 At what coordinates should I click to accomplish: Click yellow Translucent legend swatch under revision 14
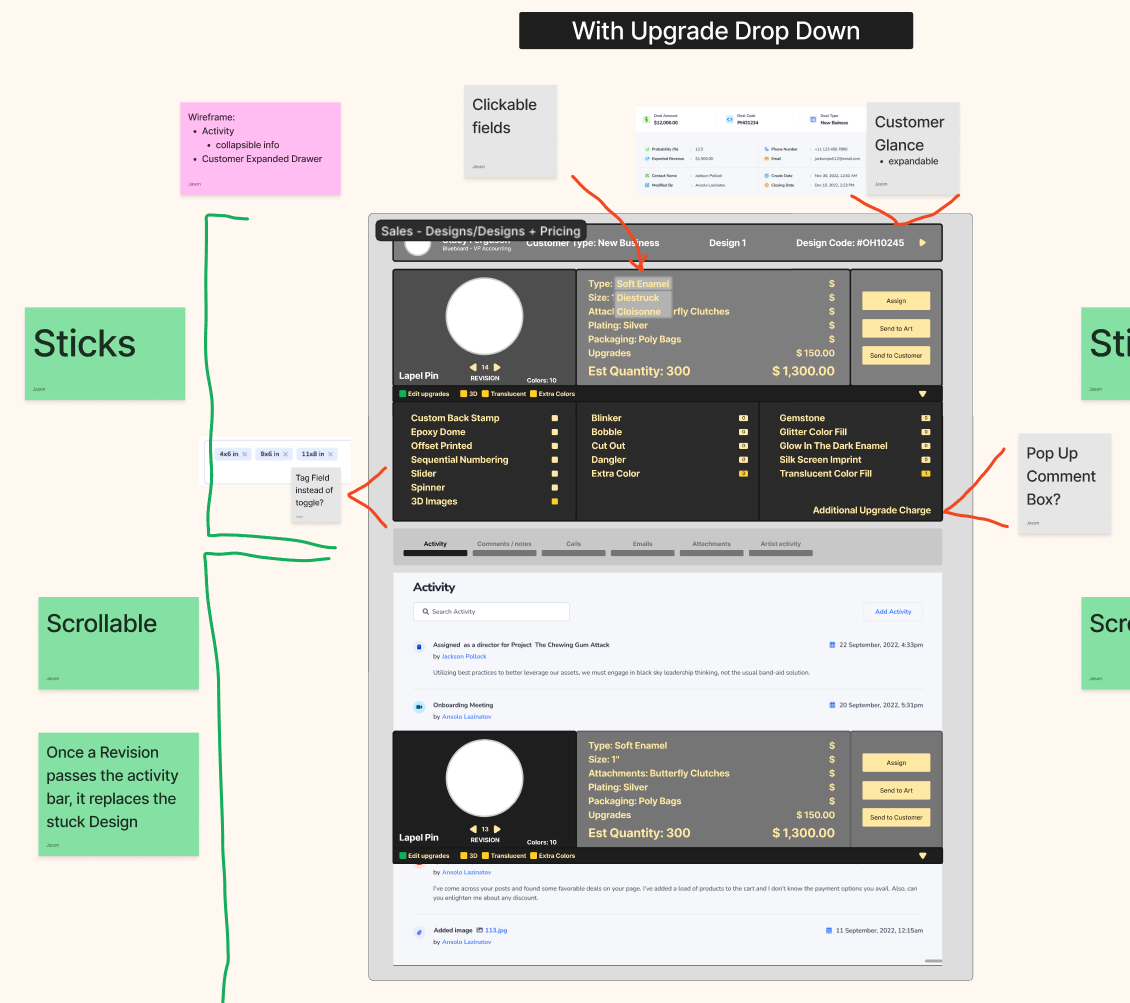(486, 394)
